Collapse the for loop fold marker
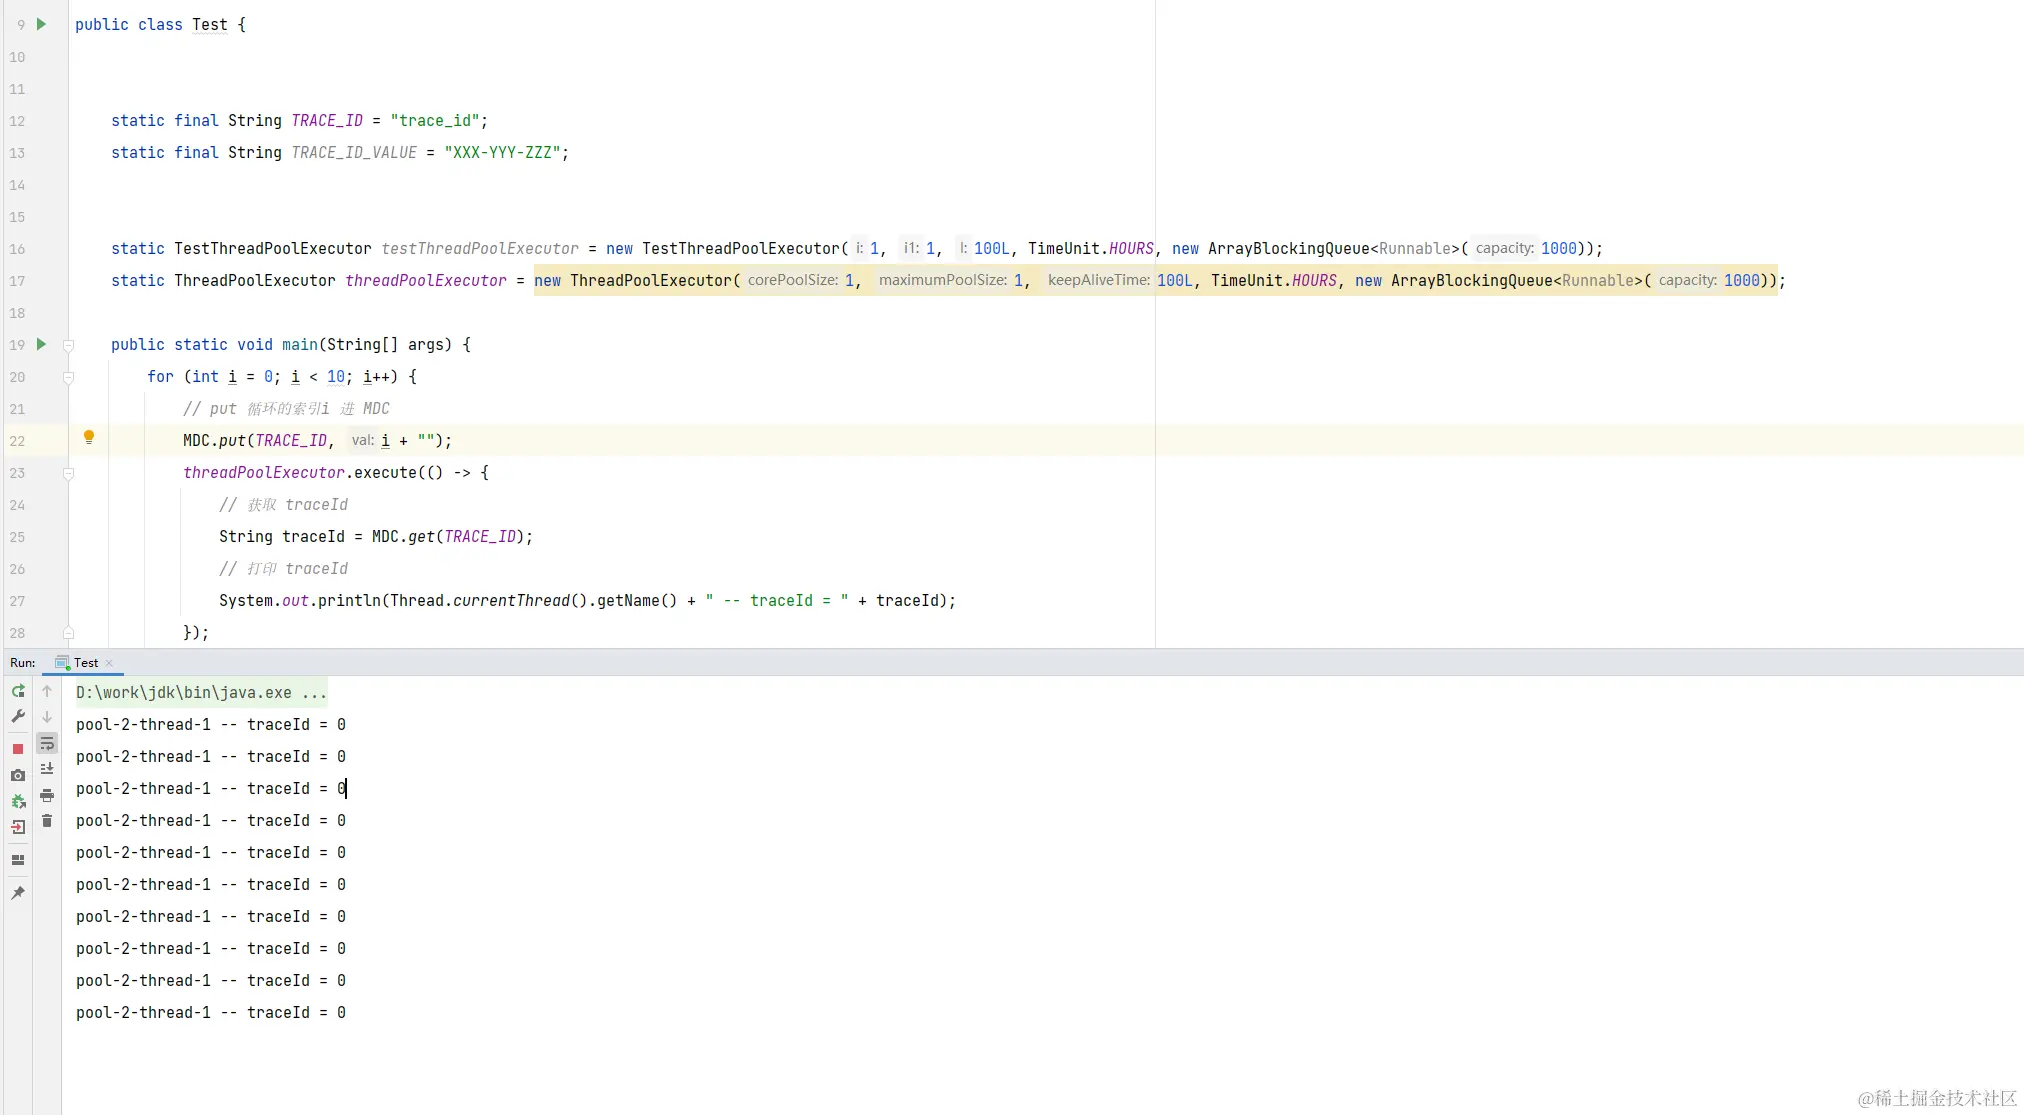The image size is (2024, 1115). click(x=69, y=377)
